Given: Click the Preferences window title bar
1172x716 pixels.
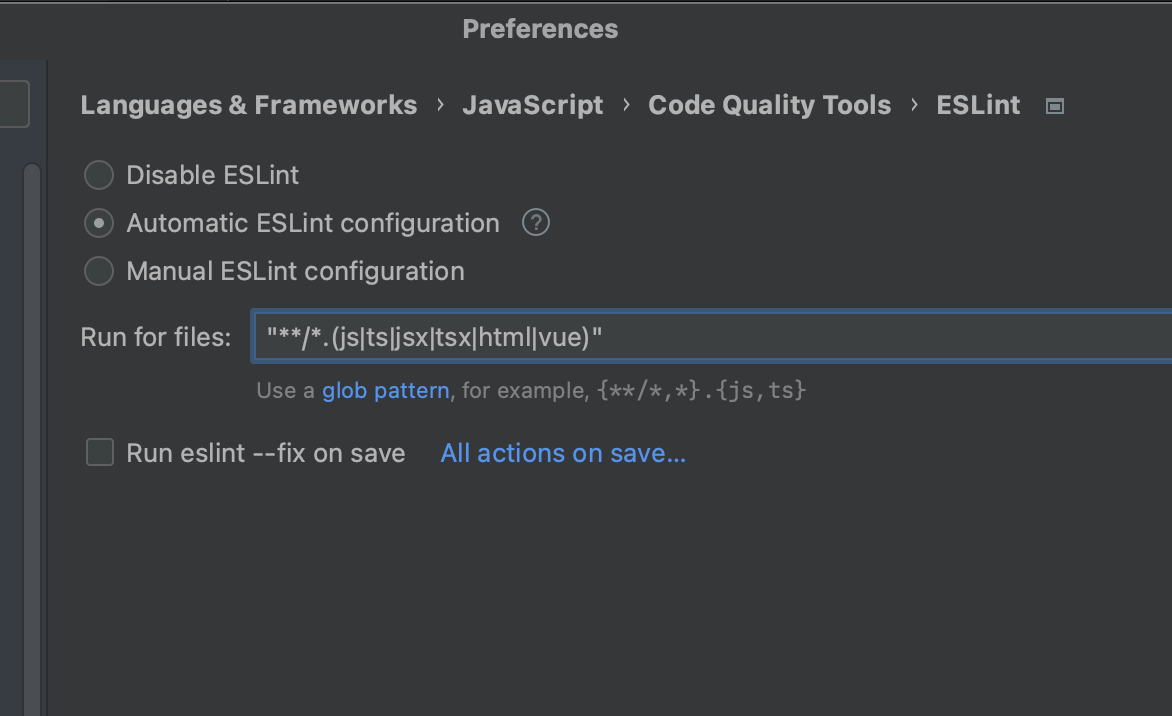Looking at the screenshot, I should [540, 29].
